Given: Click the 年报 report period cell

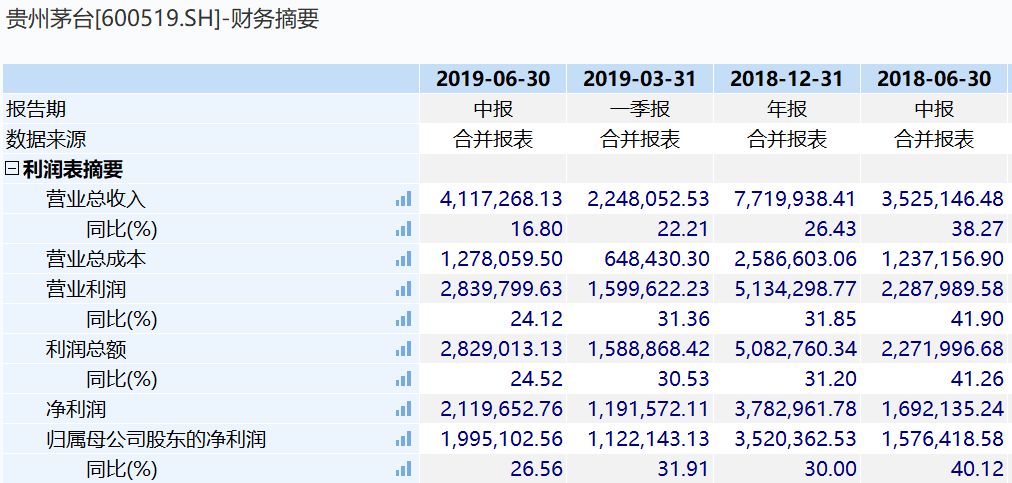Looking at the screenshot, I should (x=787, y=108).
